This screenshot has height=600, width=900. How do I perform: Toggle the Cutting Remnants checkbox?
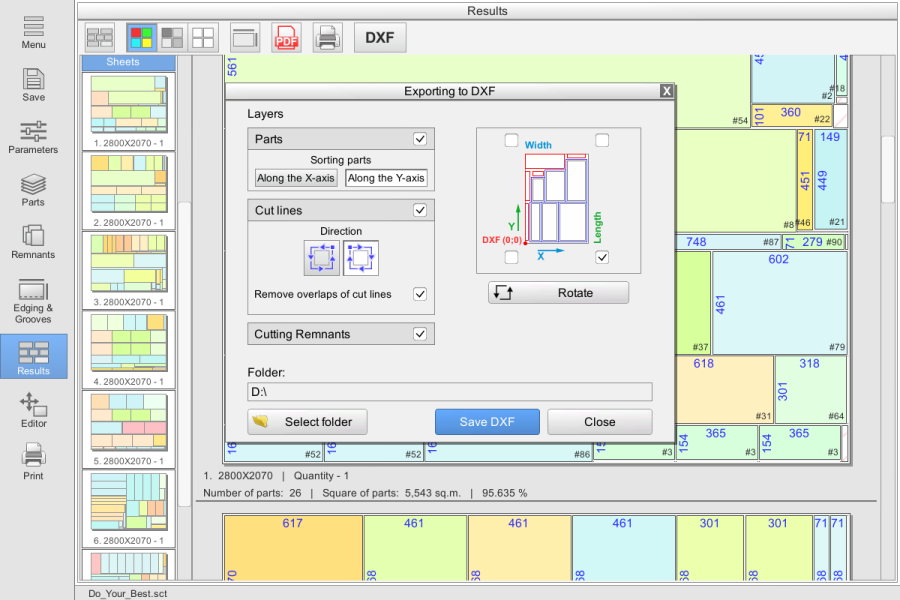pos(420,334)
